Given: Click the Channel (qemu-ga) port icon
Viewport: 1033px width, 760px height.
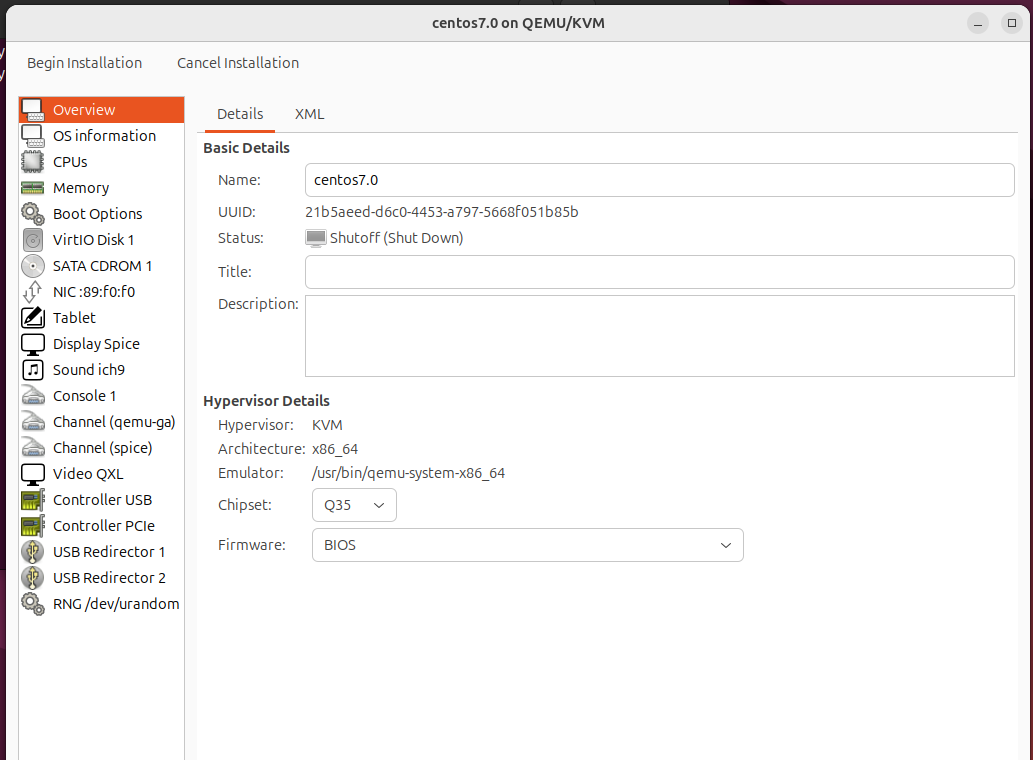Looking at the screenshot, I should 32,422.
